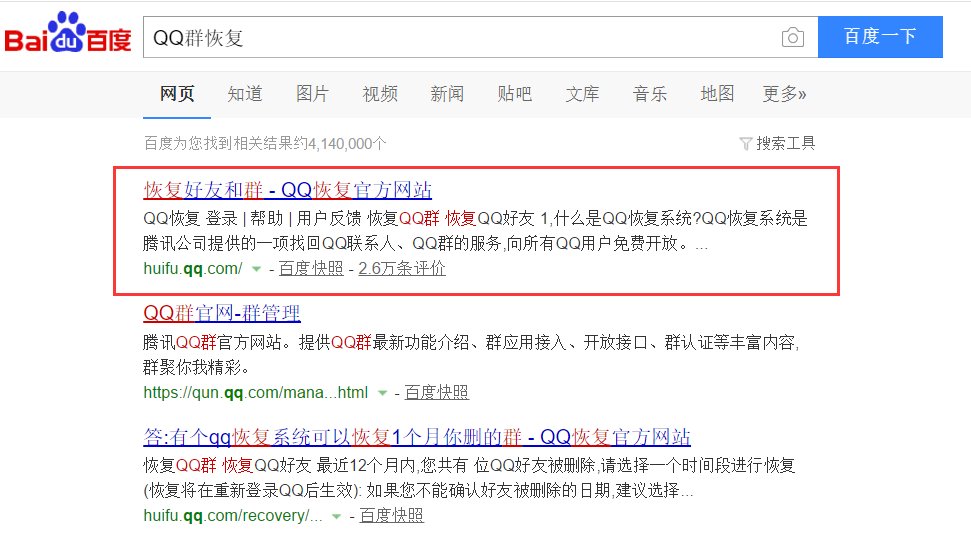
Task: Click snippet text starting QQ恢复 登录 | 帮助
Action: coord(475,231)
